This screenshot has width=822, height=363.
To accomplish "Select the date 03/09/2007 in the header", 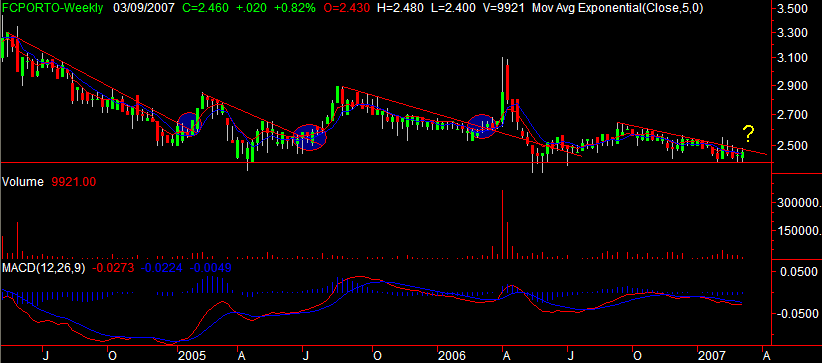I will tap(143, 8).
